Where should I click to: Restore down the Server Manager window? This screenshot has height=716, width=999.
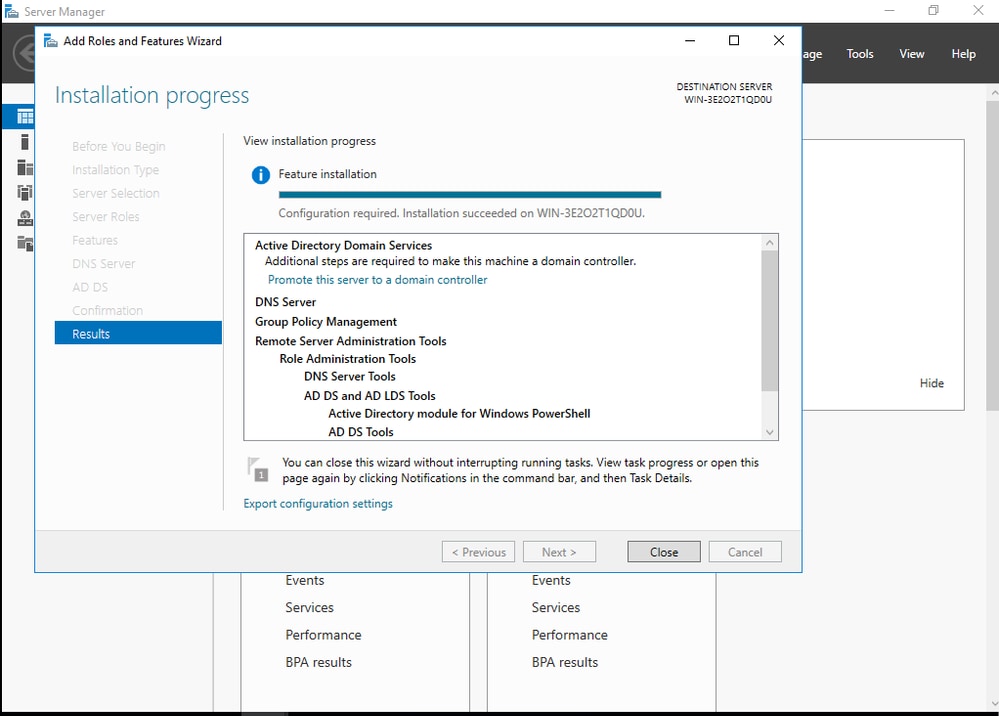[x=933, y=11]
